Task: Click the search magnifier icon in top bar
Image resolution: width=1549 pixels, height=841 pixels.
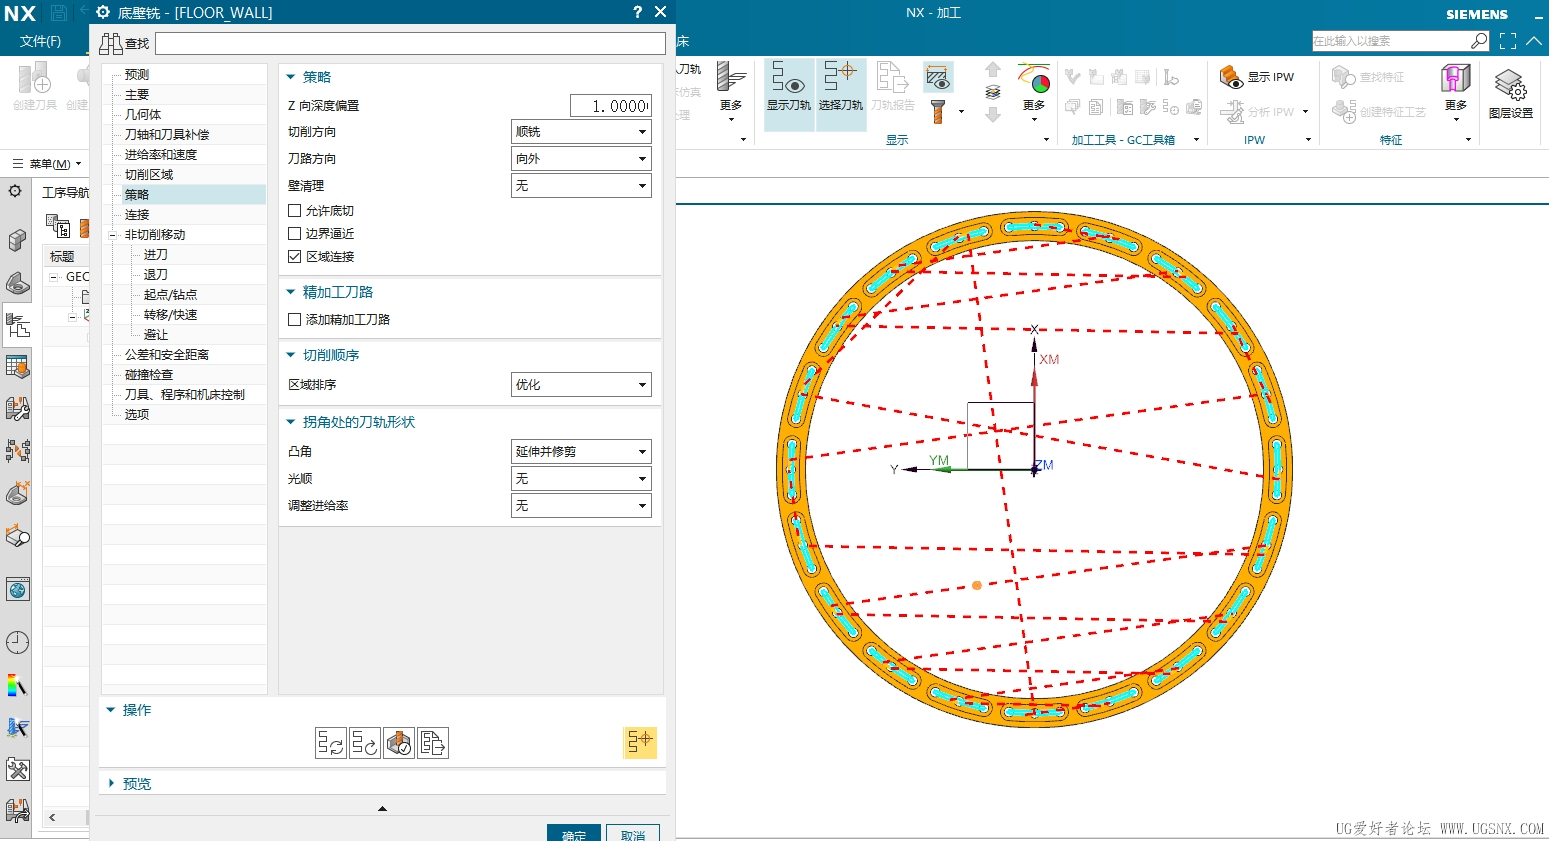Action: tap(1479, 41)
